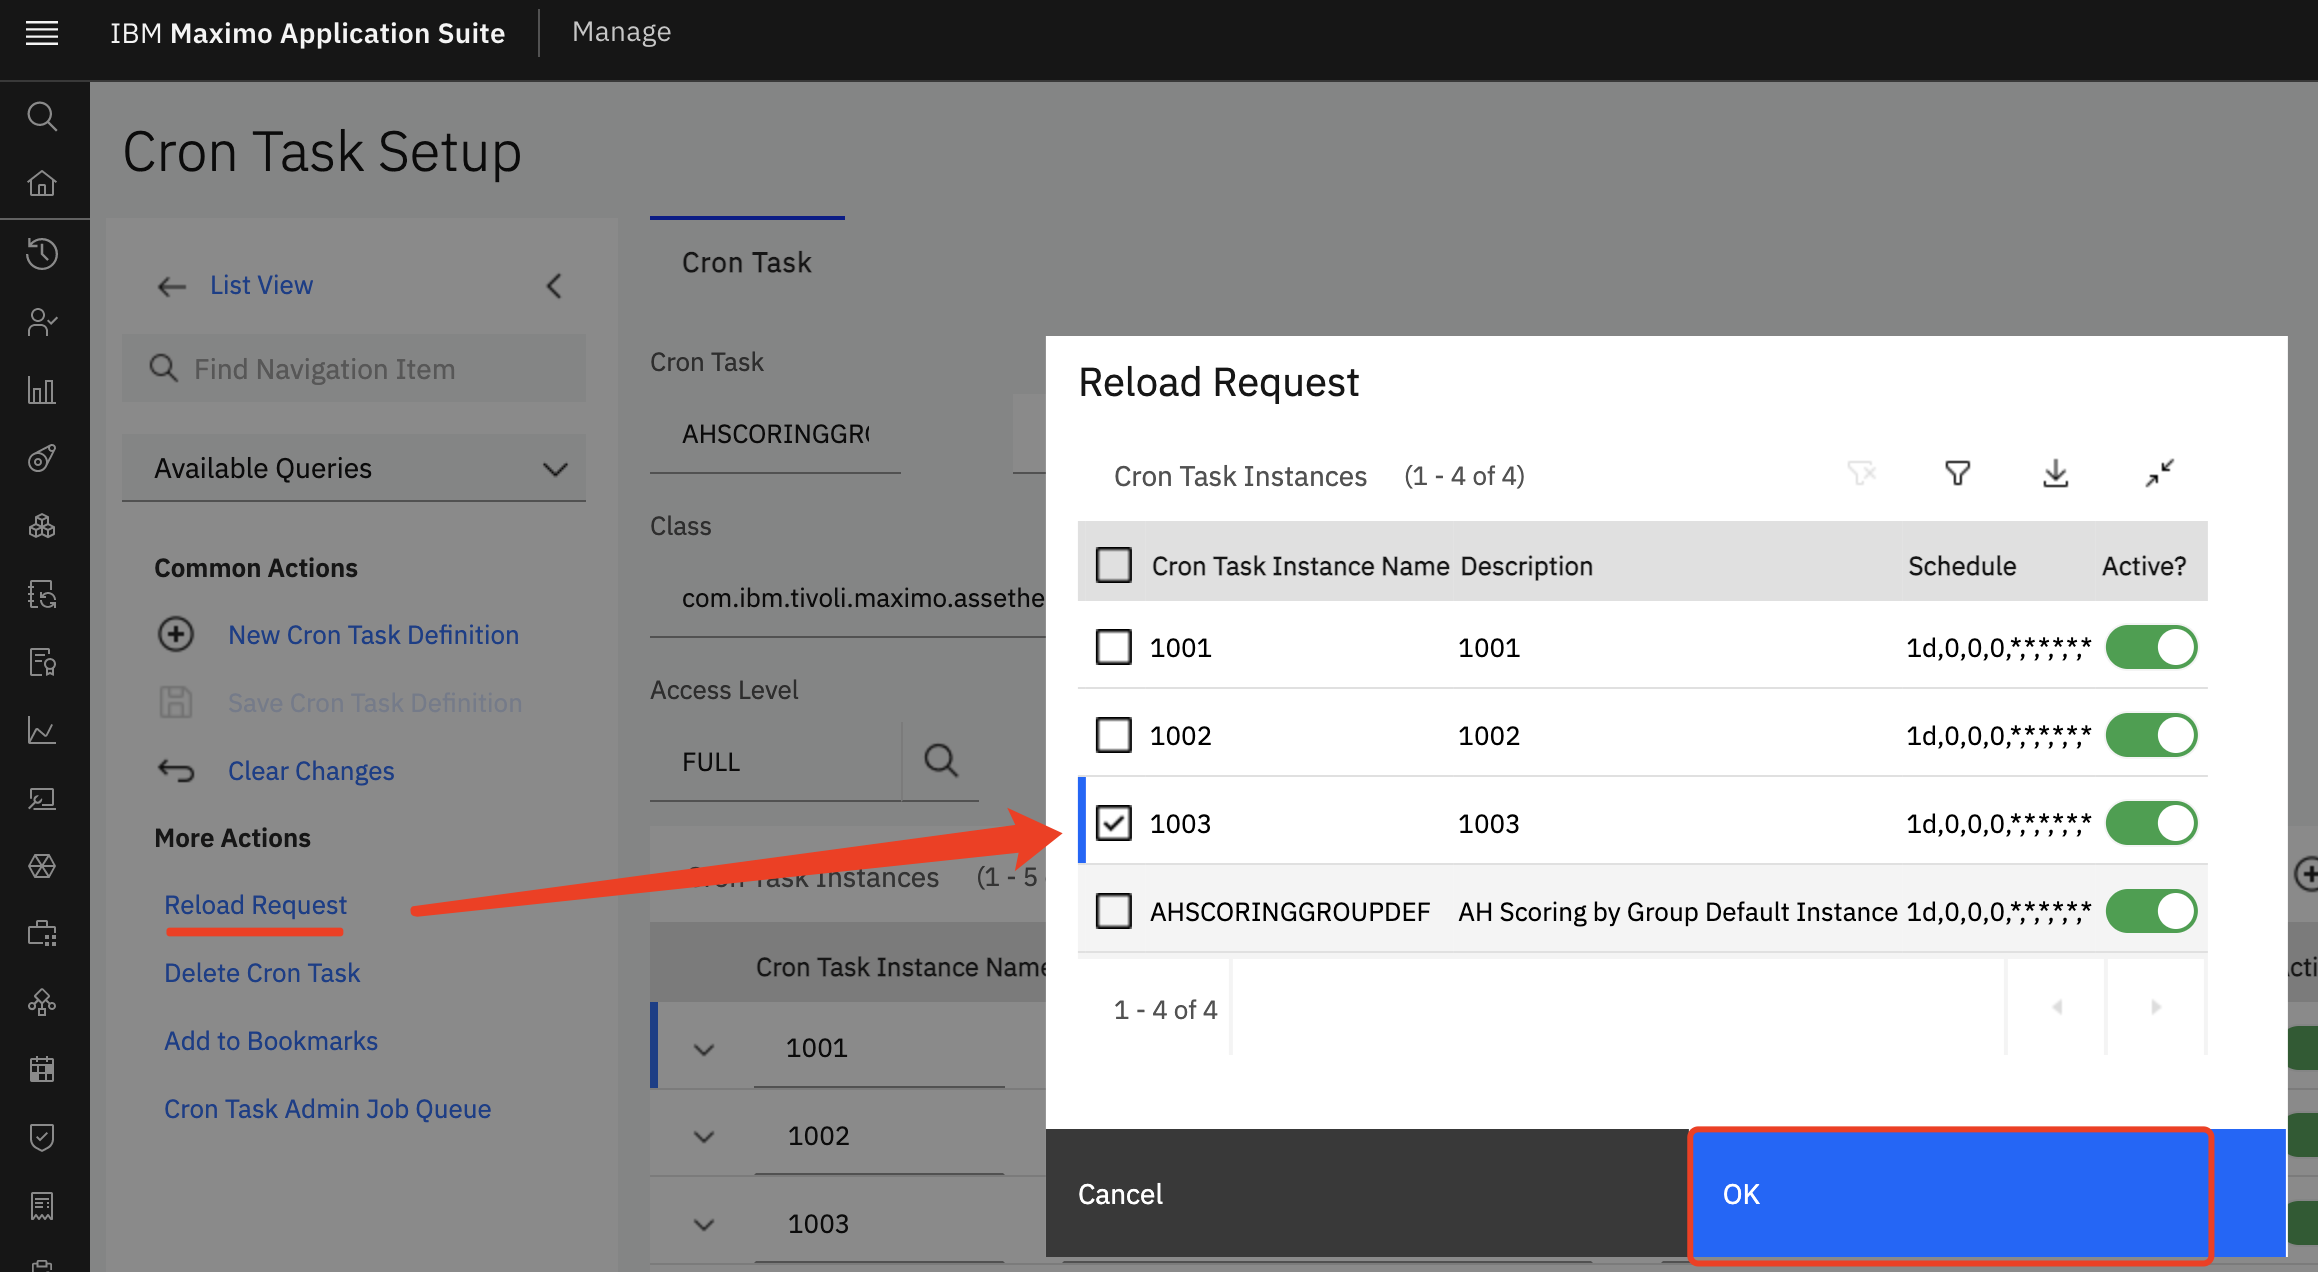2318x1272 pixels.
Task: Click the next page arrow in dialog
Action: [2156, 1007]
